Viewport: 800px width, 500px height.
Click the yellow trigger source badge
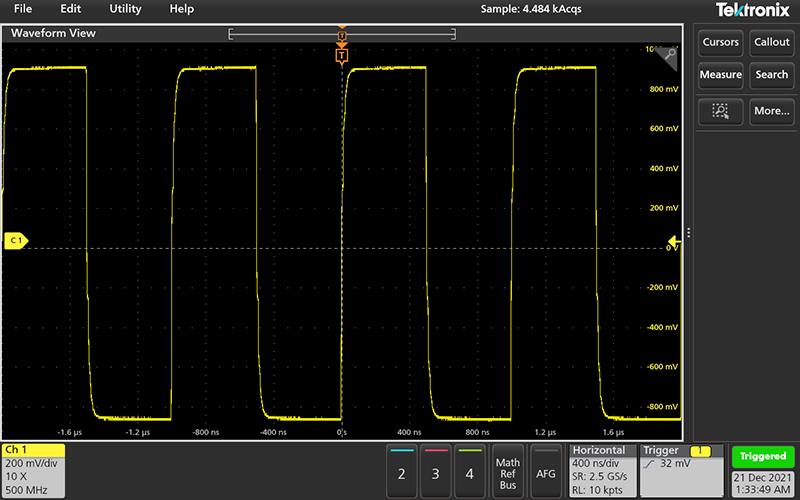[702, 451]
